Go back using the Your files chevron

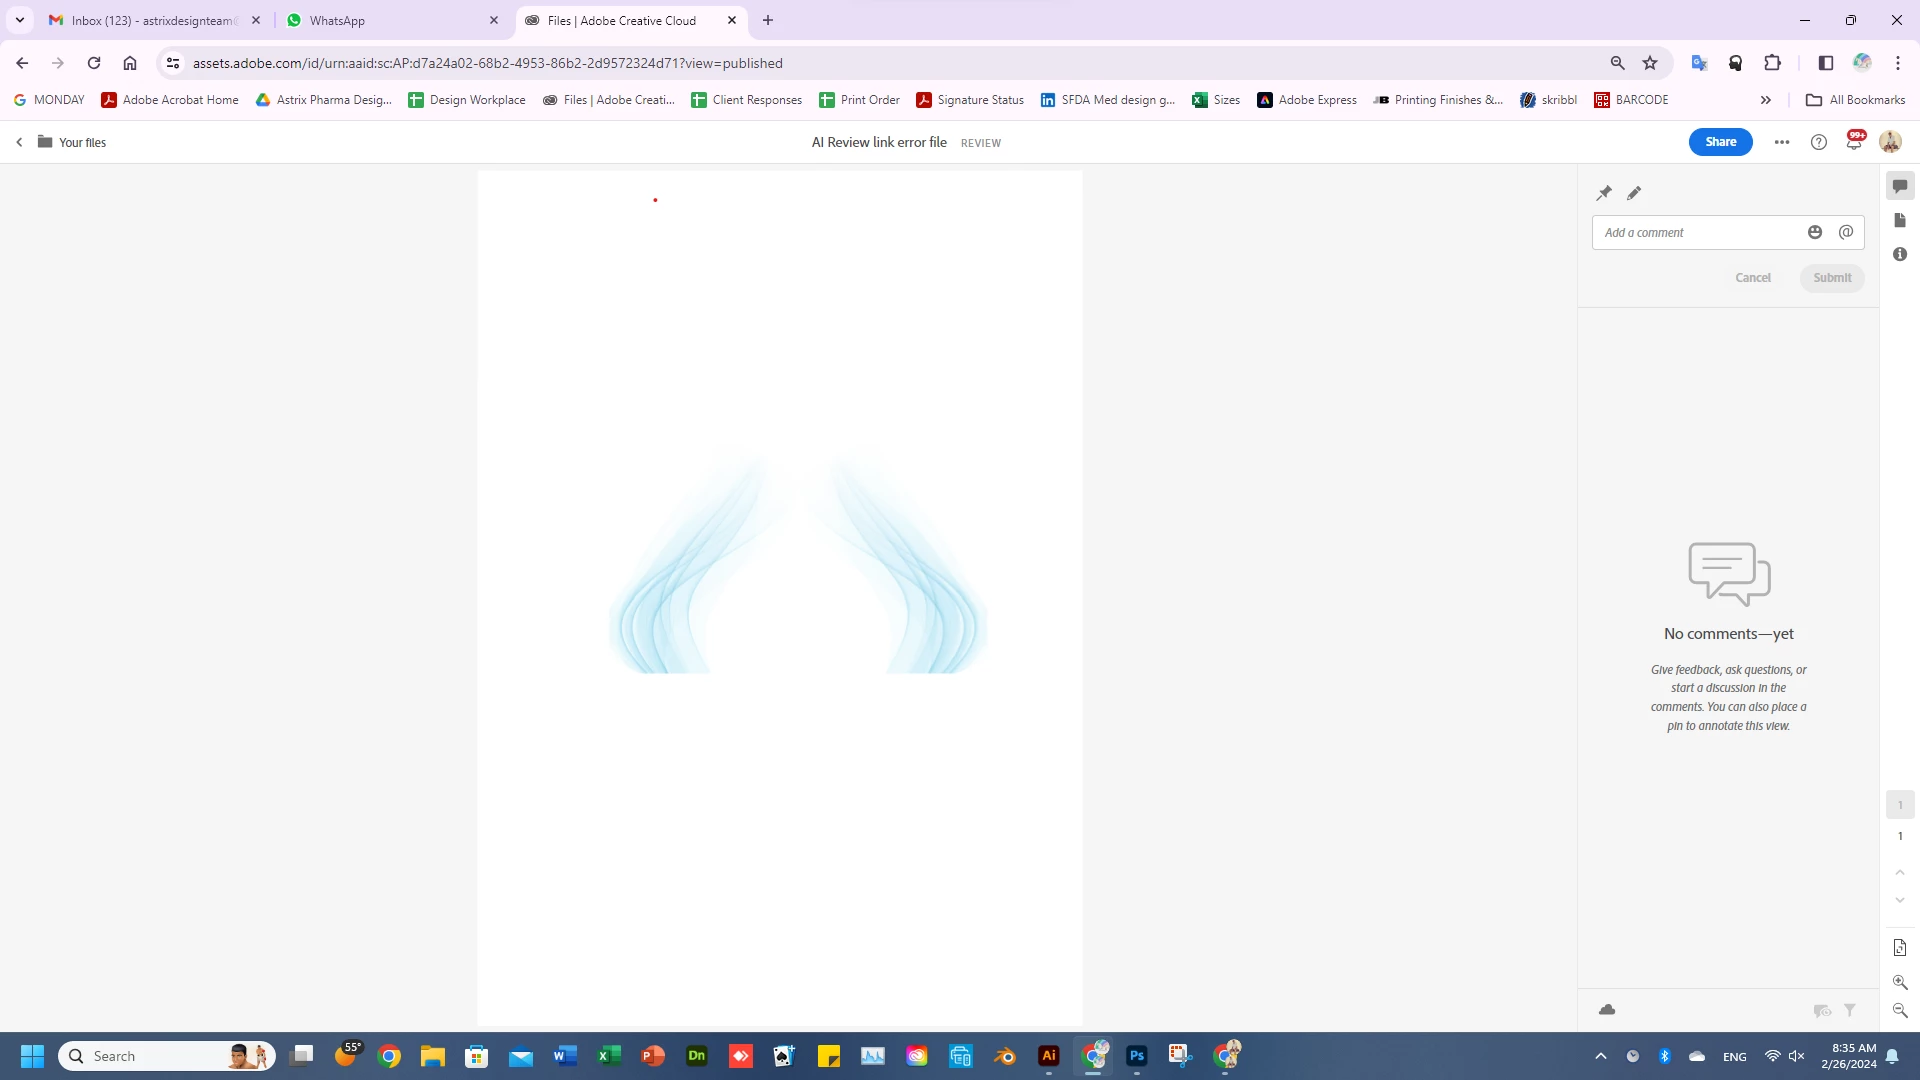pos(19,142)
